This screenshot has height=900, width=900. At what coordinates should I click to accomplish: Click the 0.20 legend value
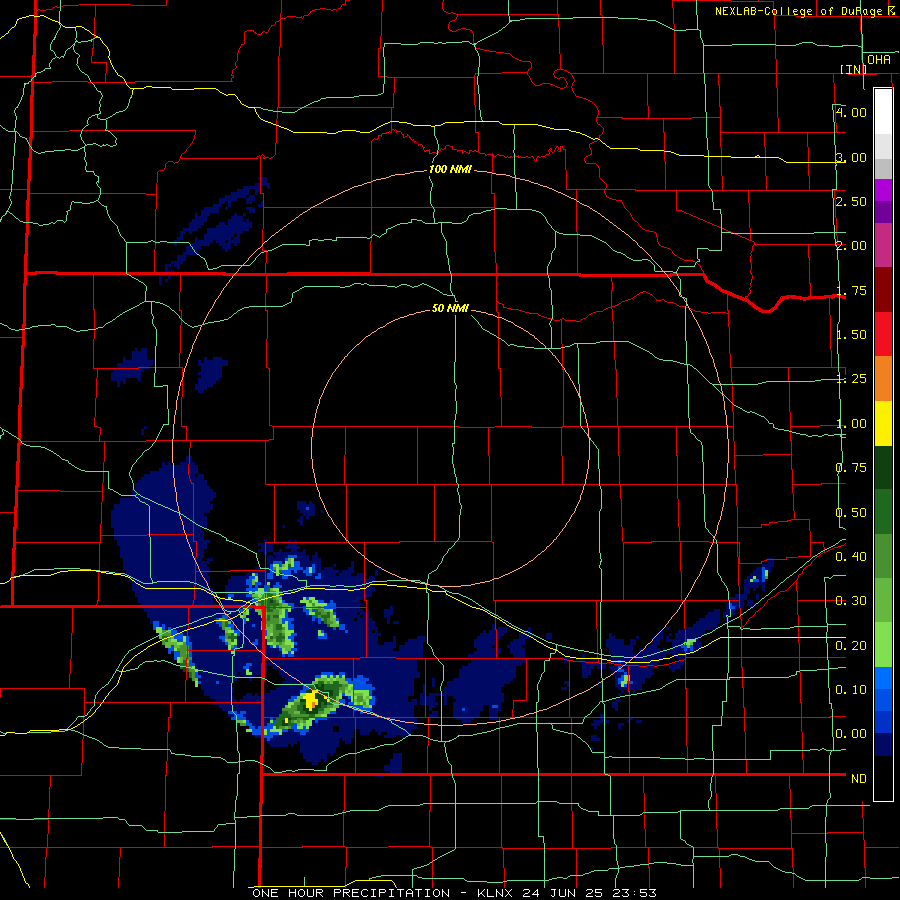pos(851,646)
